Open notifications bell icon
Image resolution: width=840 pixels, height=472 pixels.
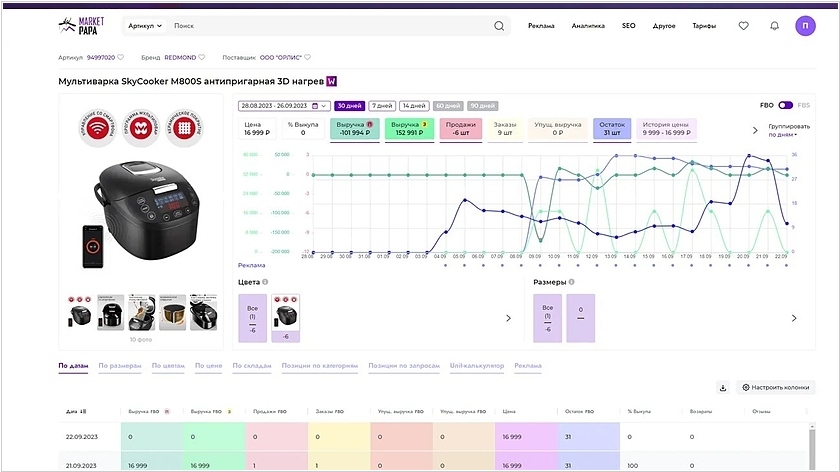pos(774,26)
